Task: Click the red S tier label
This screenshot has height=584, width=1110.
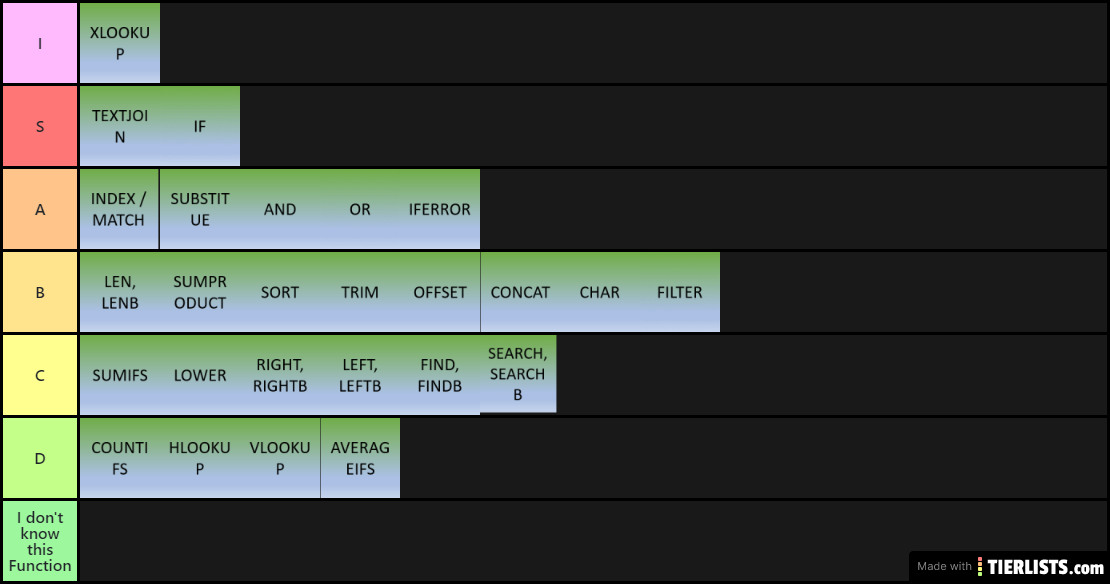Action: pos(40,127)
